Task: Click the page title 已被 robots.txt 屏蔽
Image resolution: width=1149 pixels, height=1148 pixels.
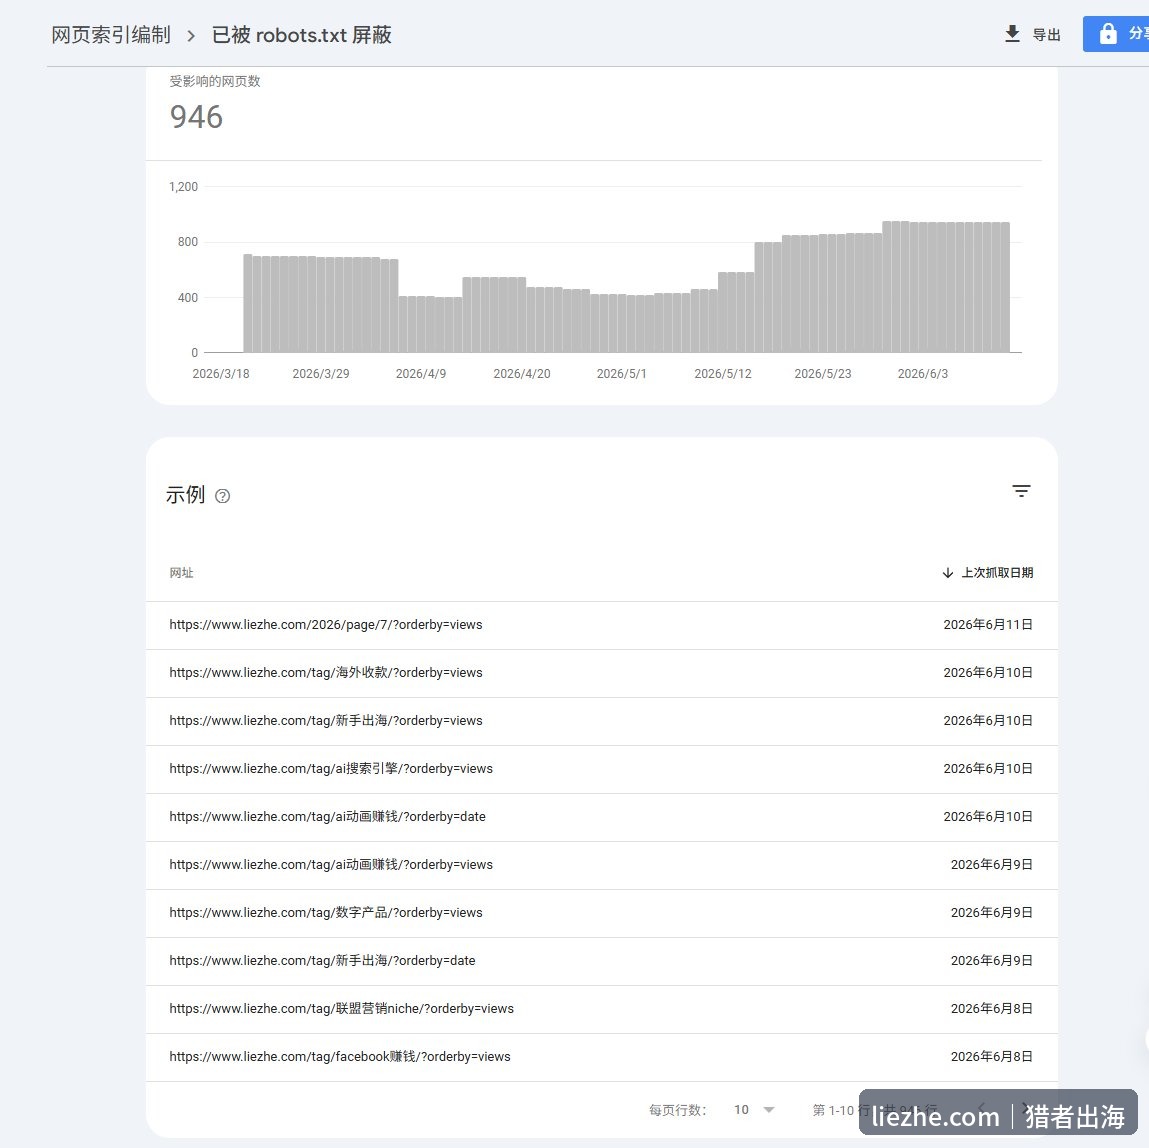Action: coord(301,34)
